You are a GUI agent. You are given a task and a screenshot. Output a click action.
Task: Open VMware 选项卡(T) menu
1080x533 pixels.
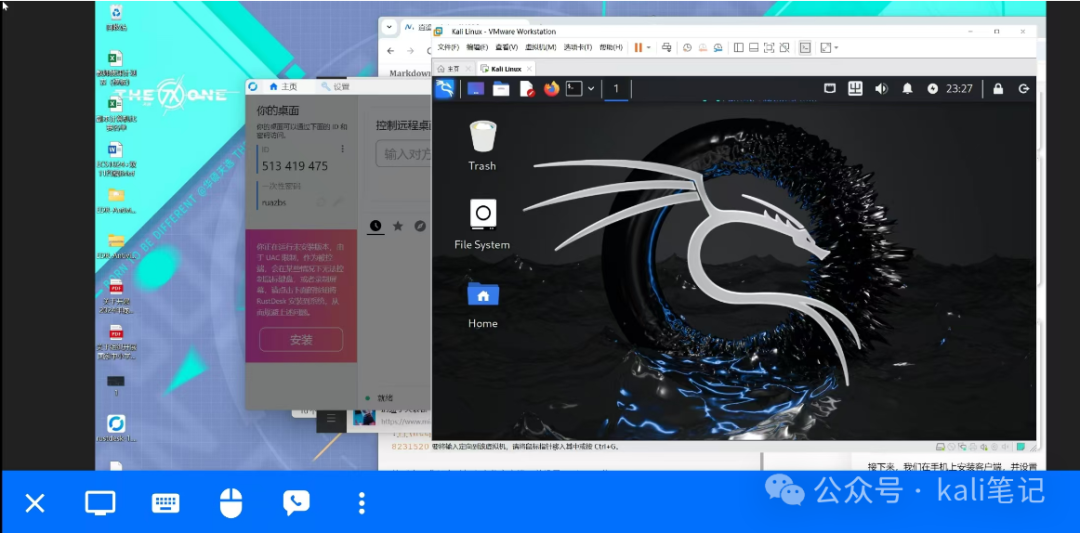[578, 48]
